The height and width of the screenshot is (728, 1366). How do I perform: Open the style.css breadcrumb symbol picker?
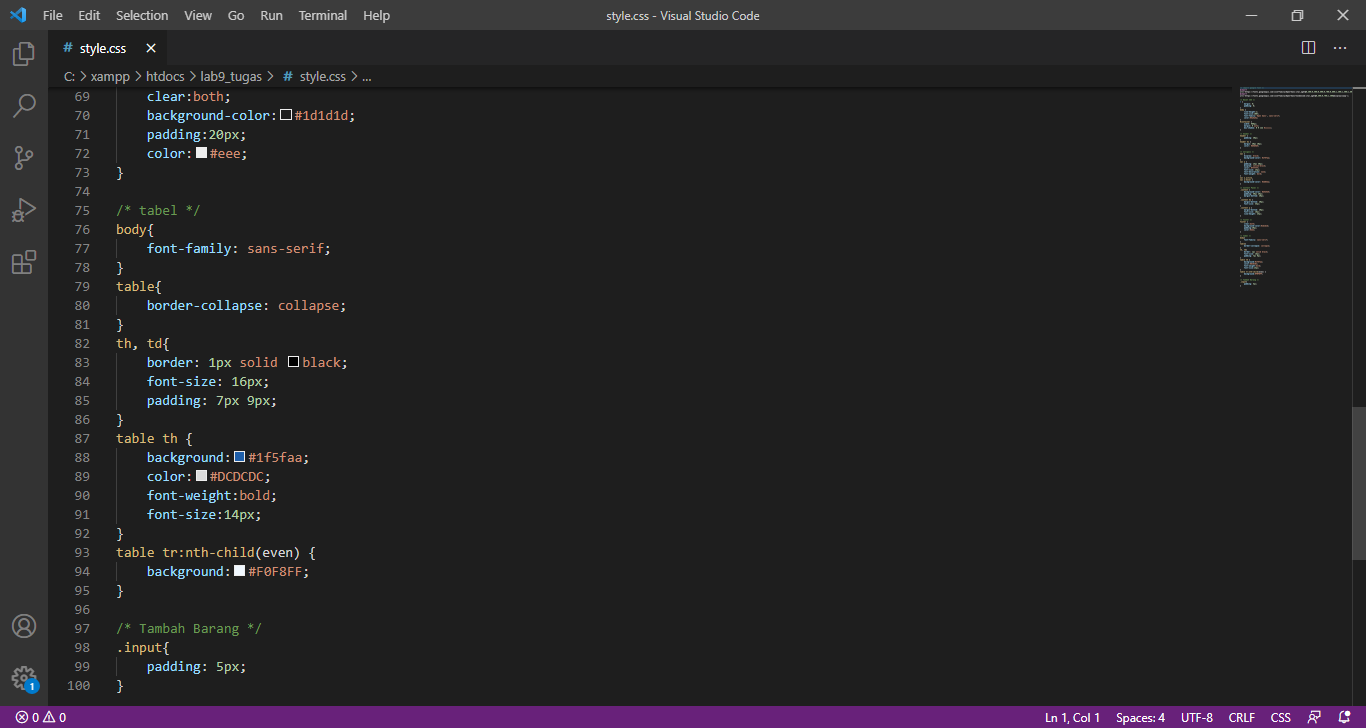coord(322,75)
